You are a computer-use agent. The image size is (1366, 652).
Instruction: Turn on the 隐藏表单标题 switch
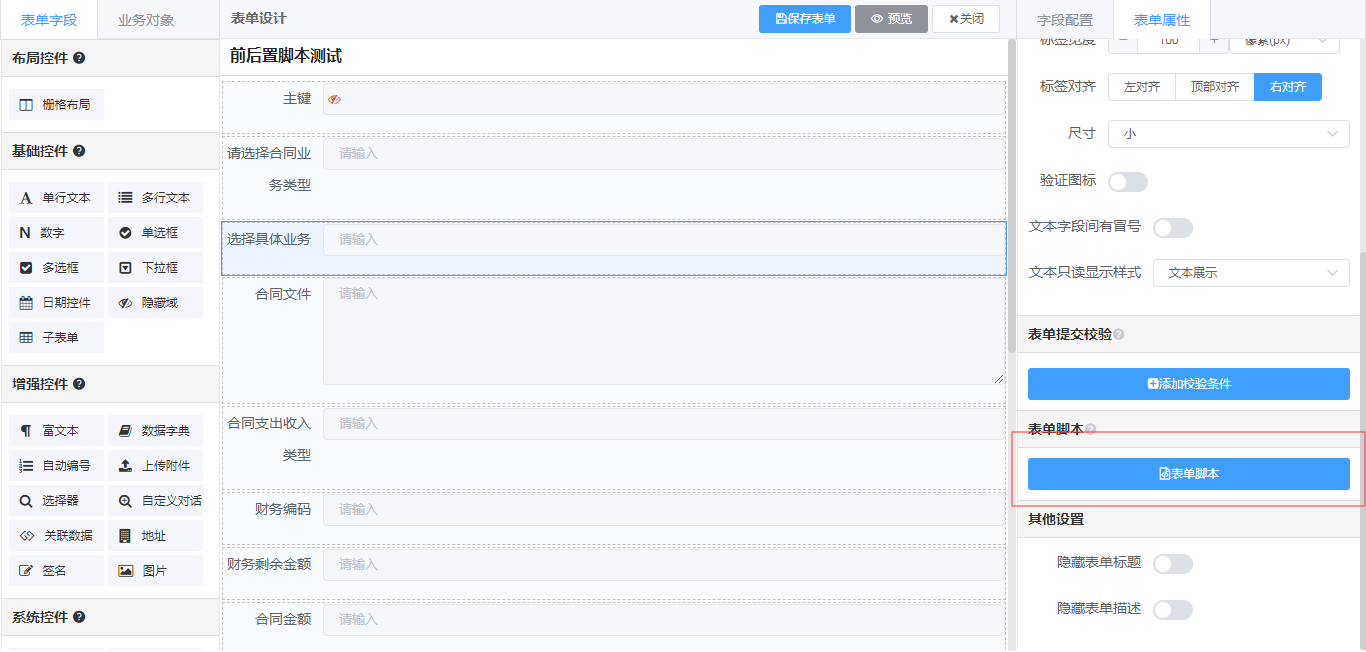coord(1172,564)
